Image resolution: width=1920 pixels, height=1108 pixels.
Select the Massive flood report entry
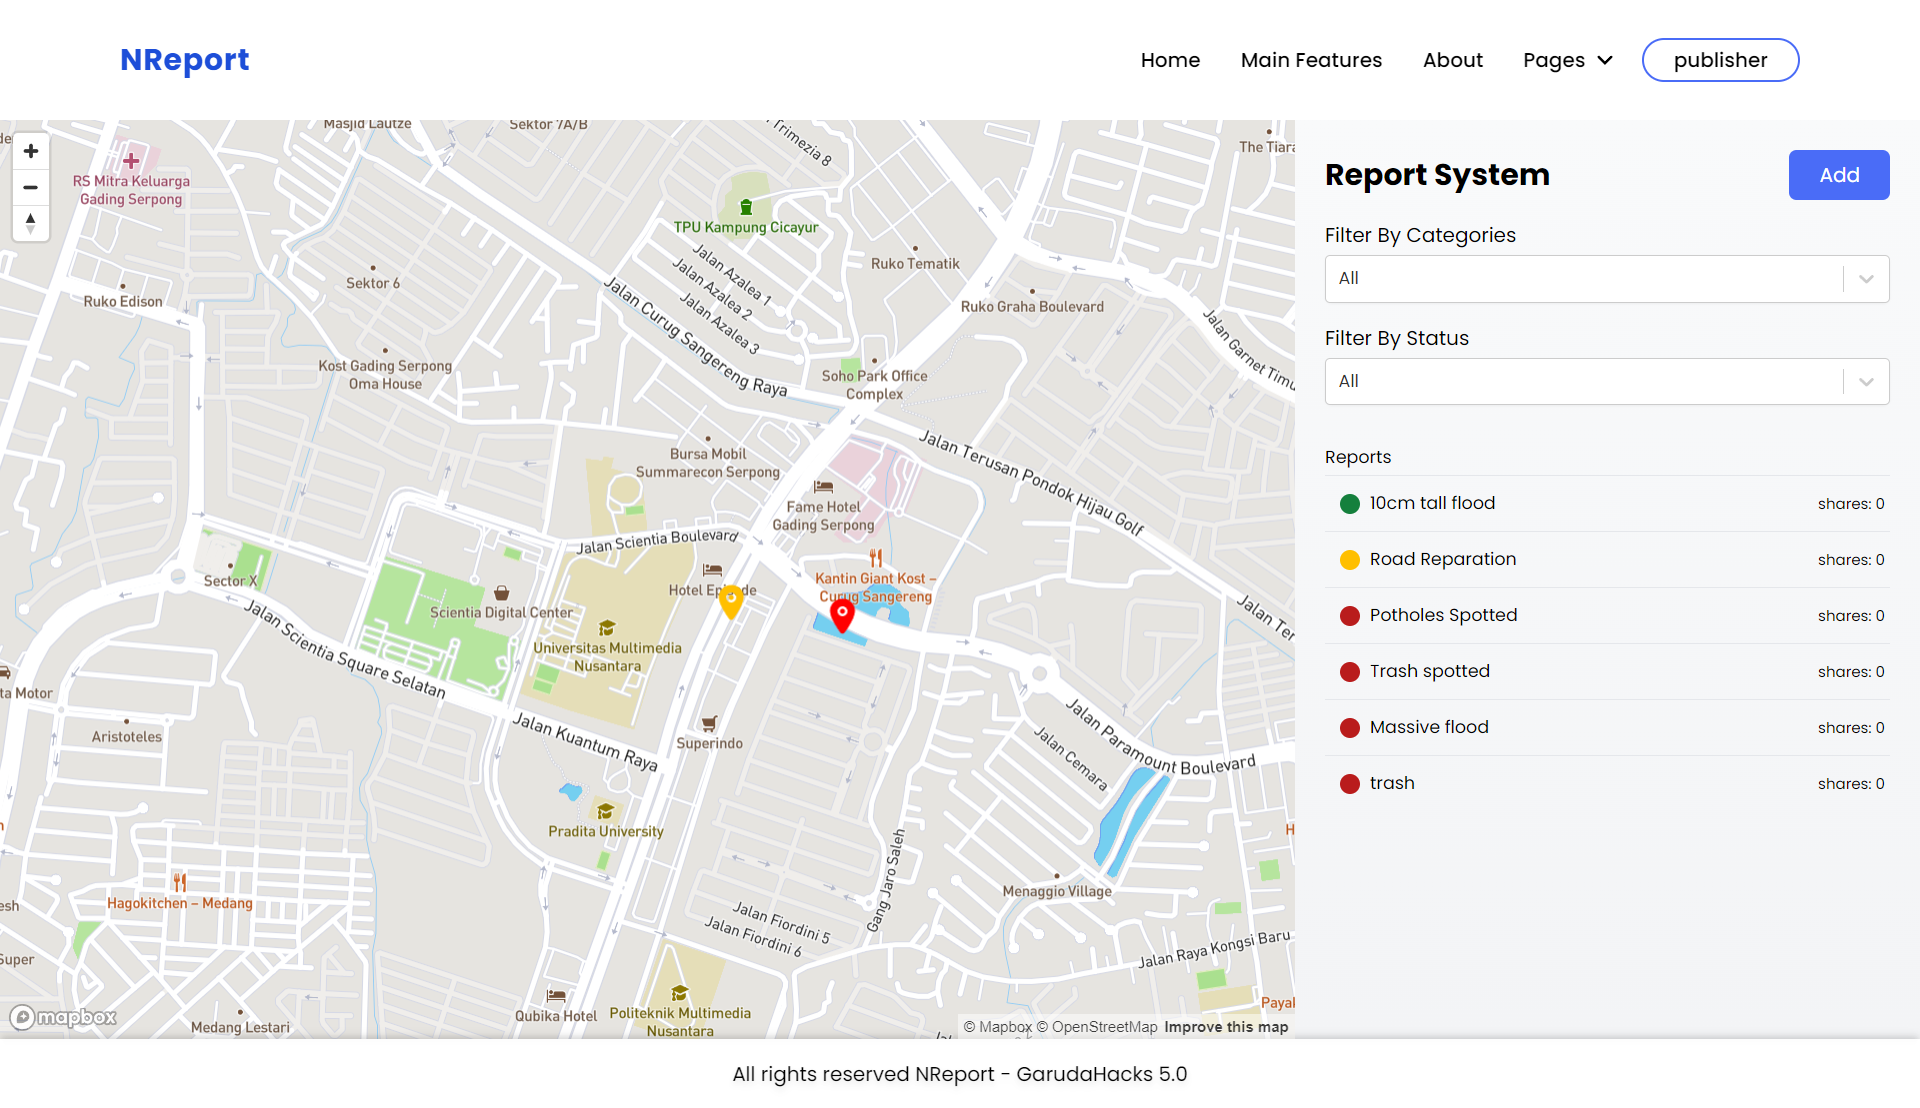1429,728
